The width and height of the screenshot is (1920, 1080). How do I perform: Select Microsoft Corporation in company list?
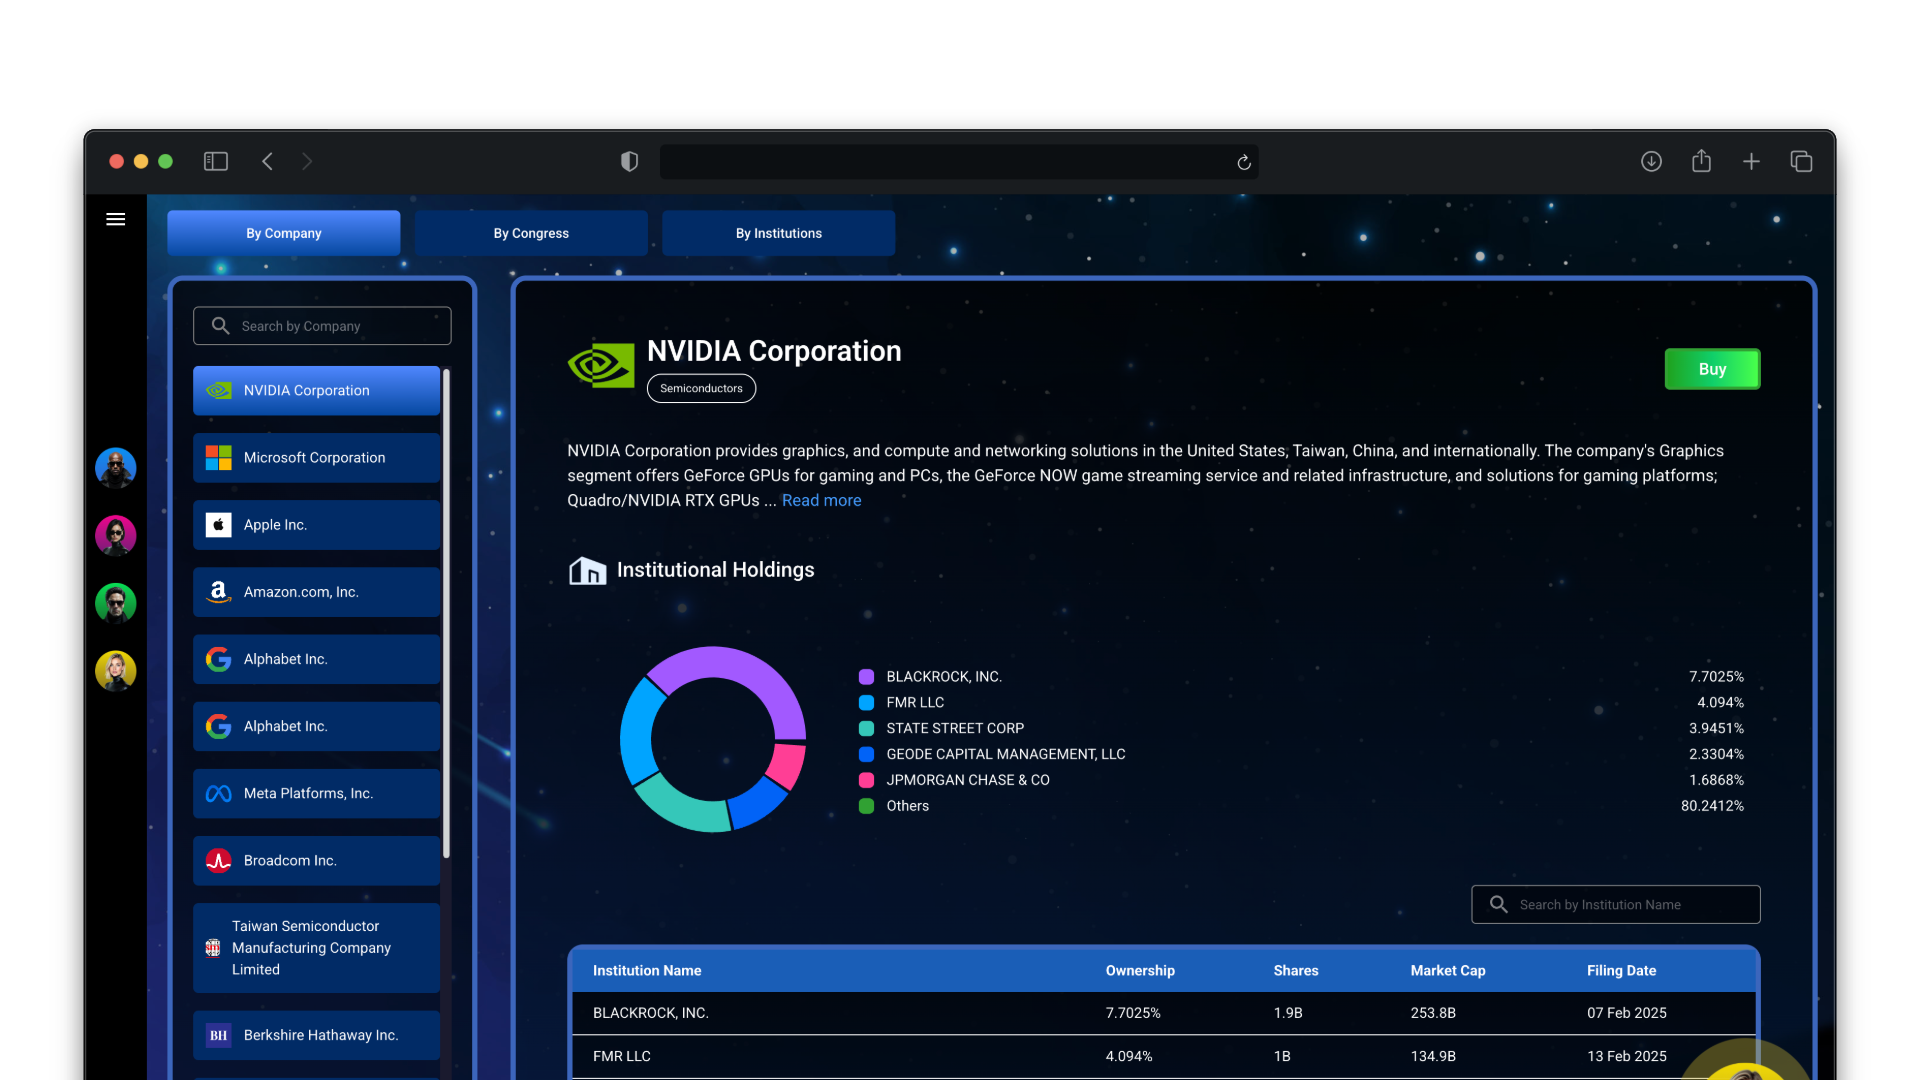(316, 458)
